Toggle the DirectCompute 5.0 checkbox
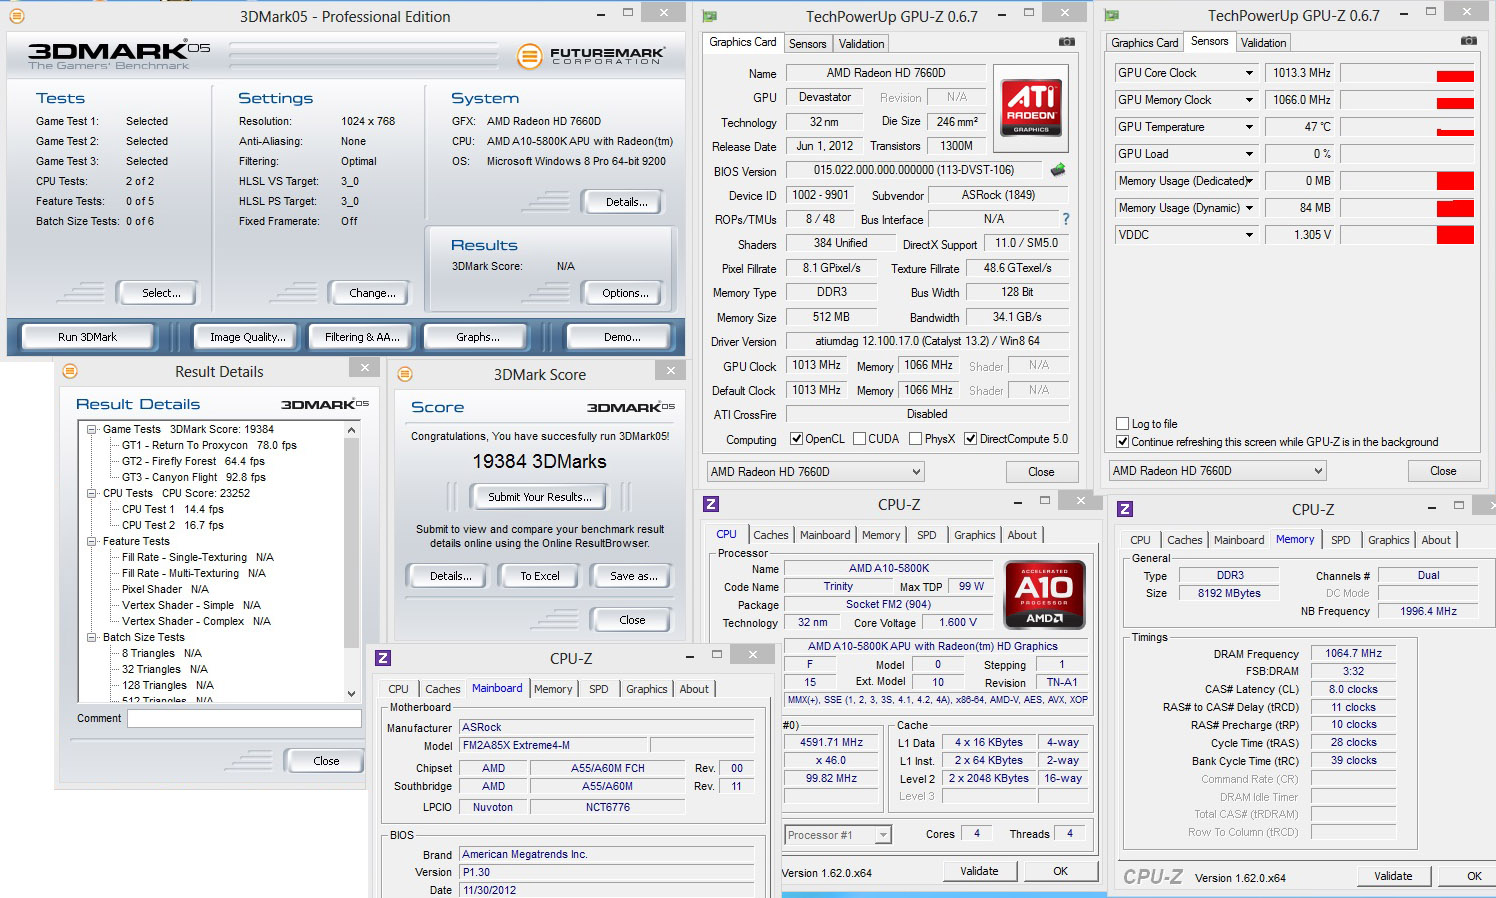This screenshot has height=898, width=1496. [x=970, y=438]
